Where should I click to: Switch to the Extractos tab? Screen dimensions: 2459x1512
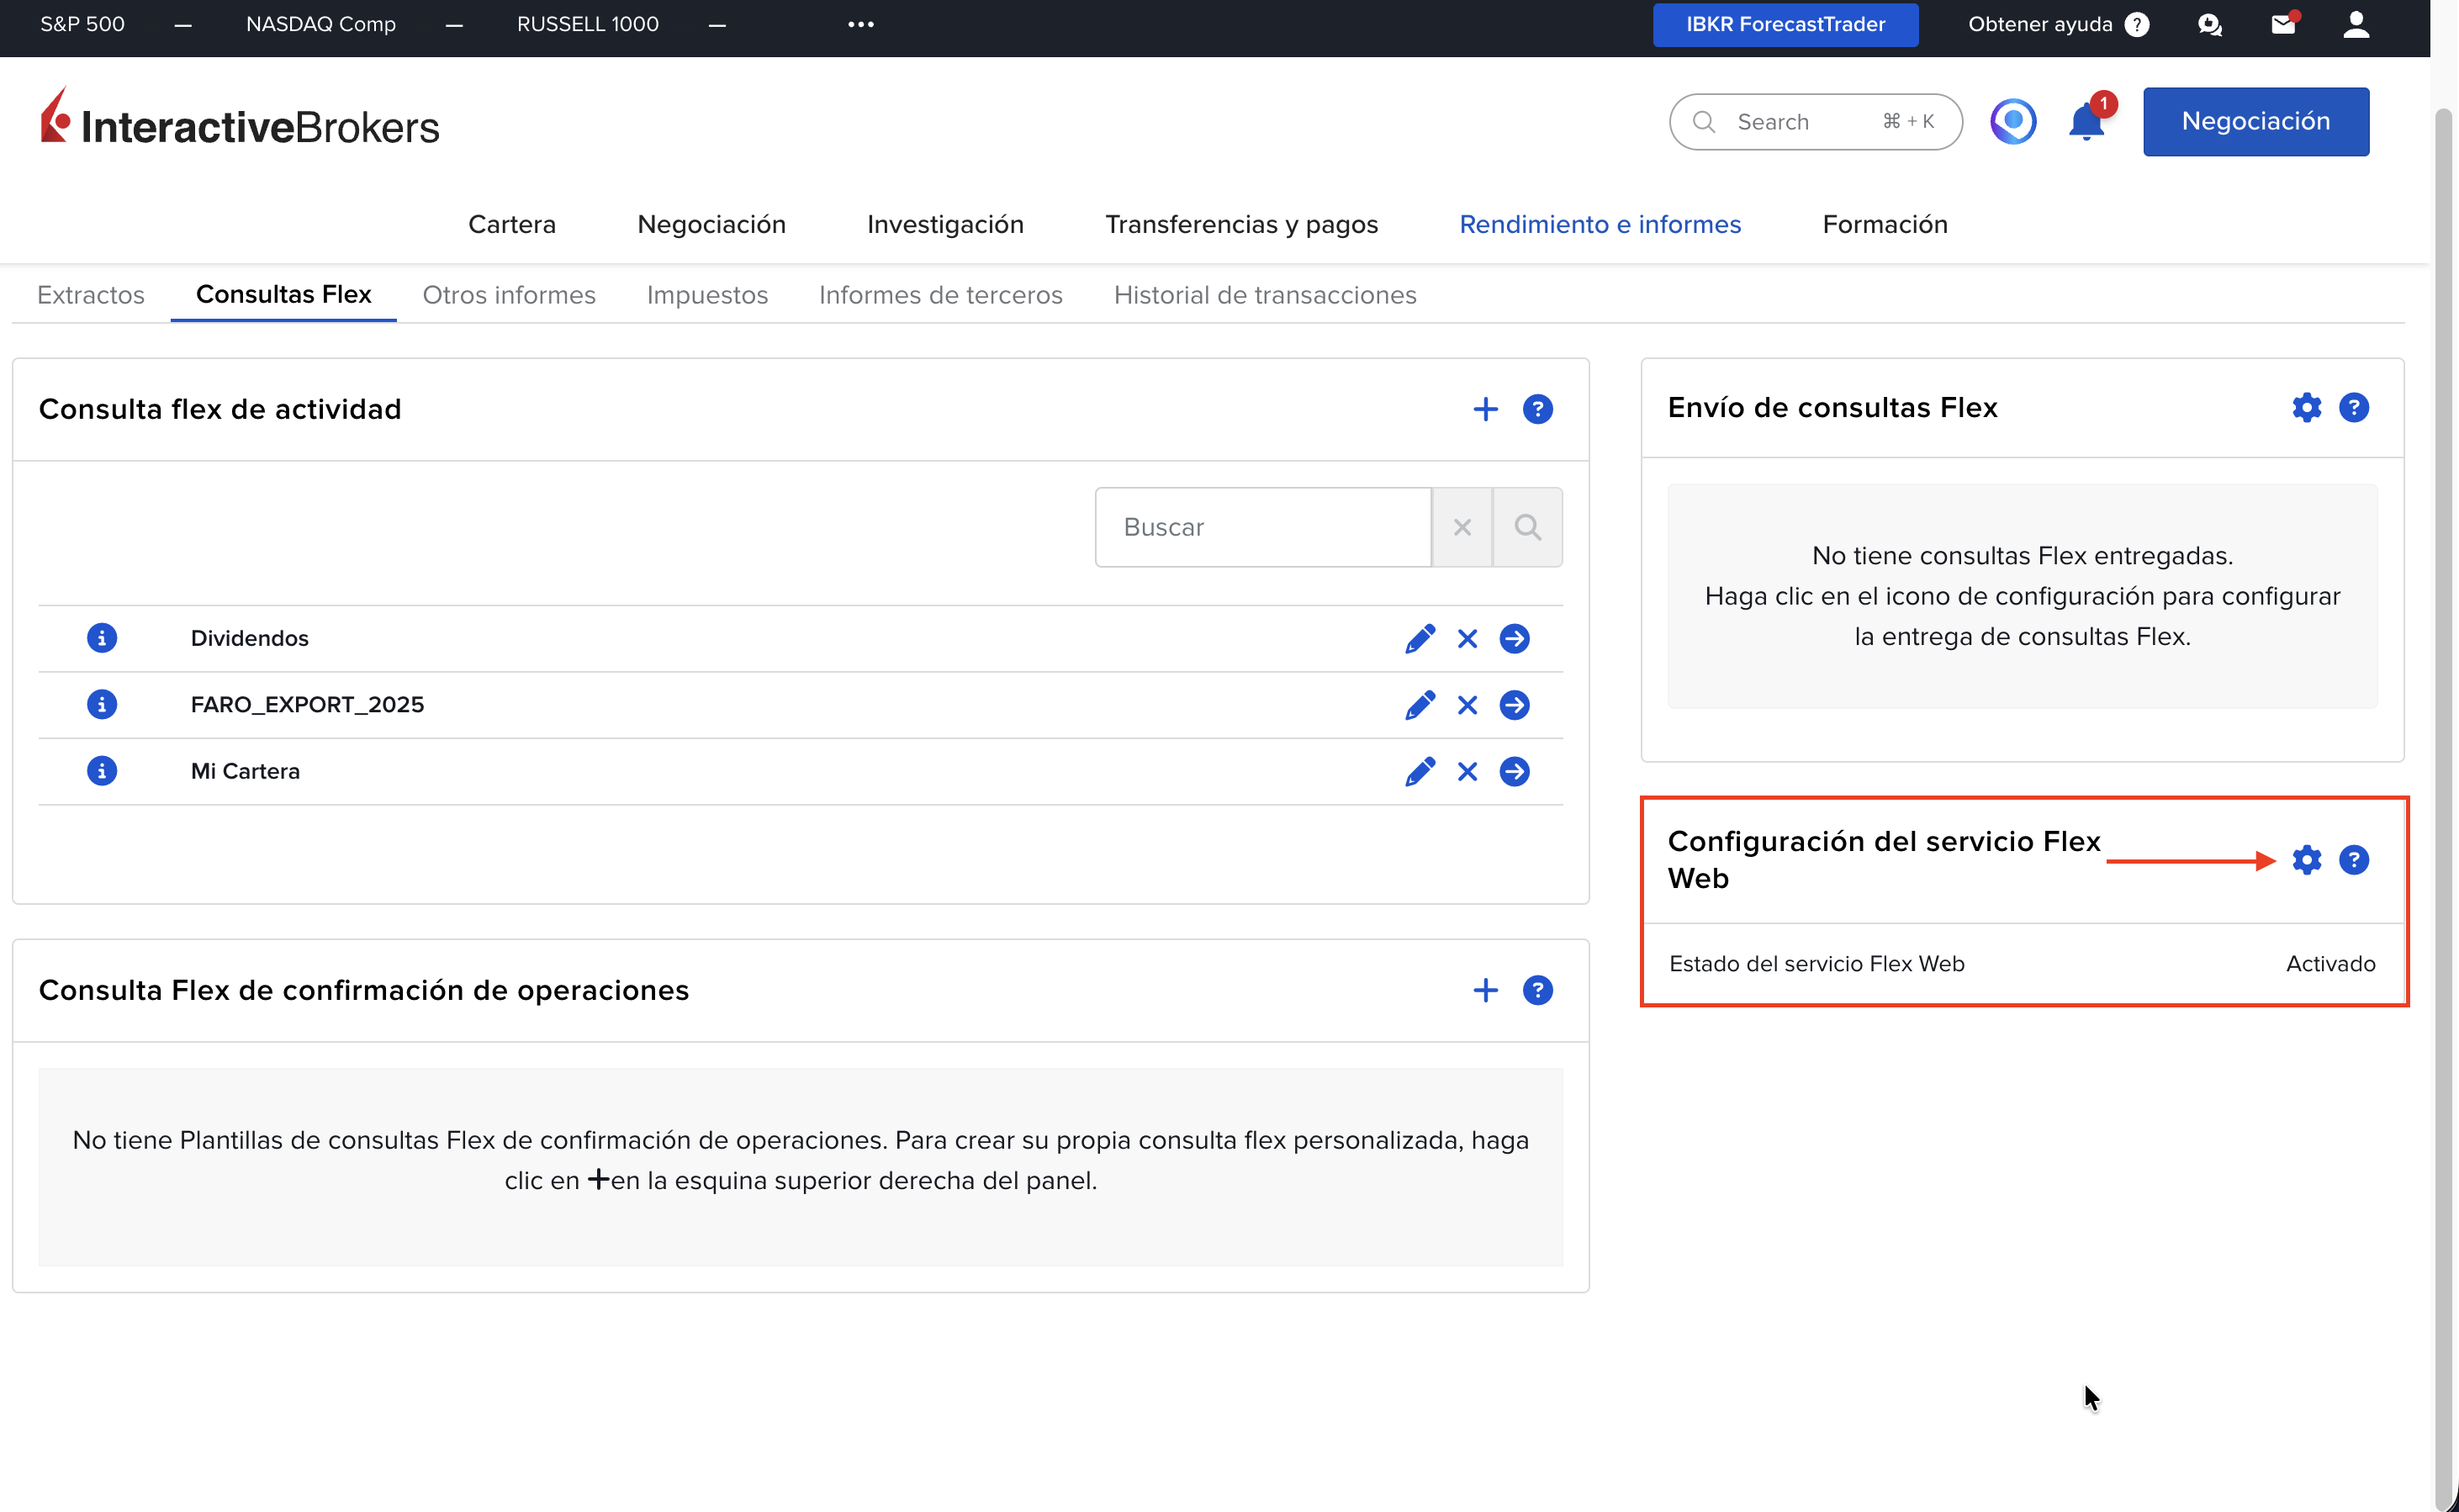pyautogui.click(x=91, y=295)
